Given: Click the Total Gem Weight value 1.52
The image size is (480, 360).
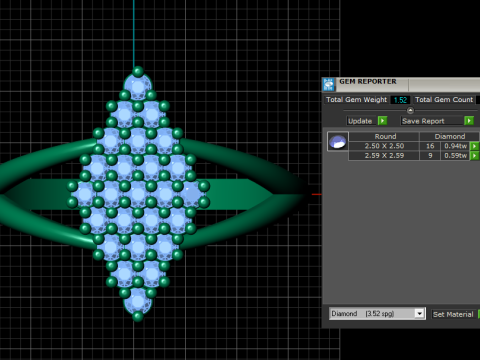Looking at the screenshot, I should click(400, 100).
